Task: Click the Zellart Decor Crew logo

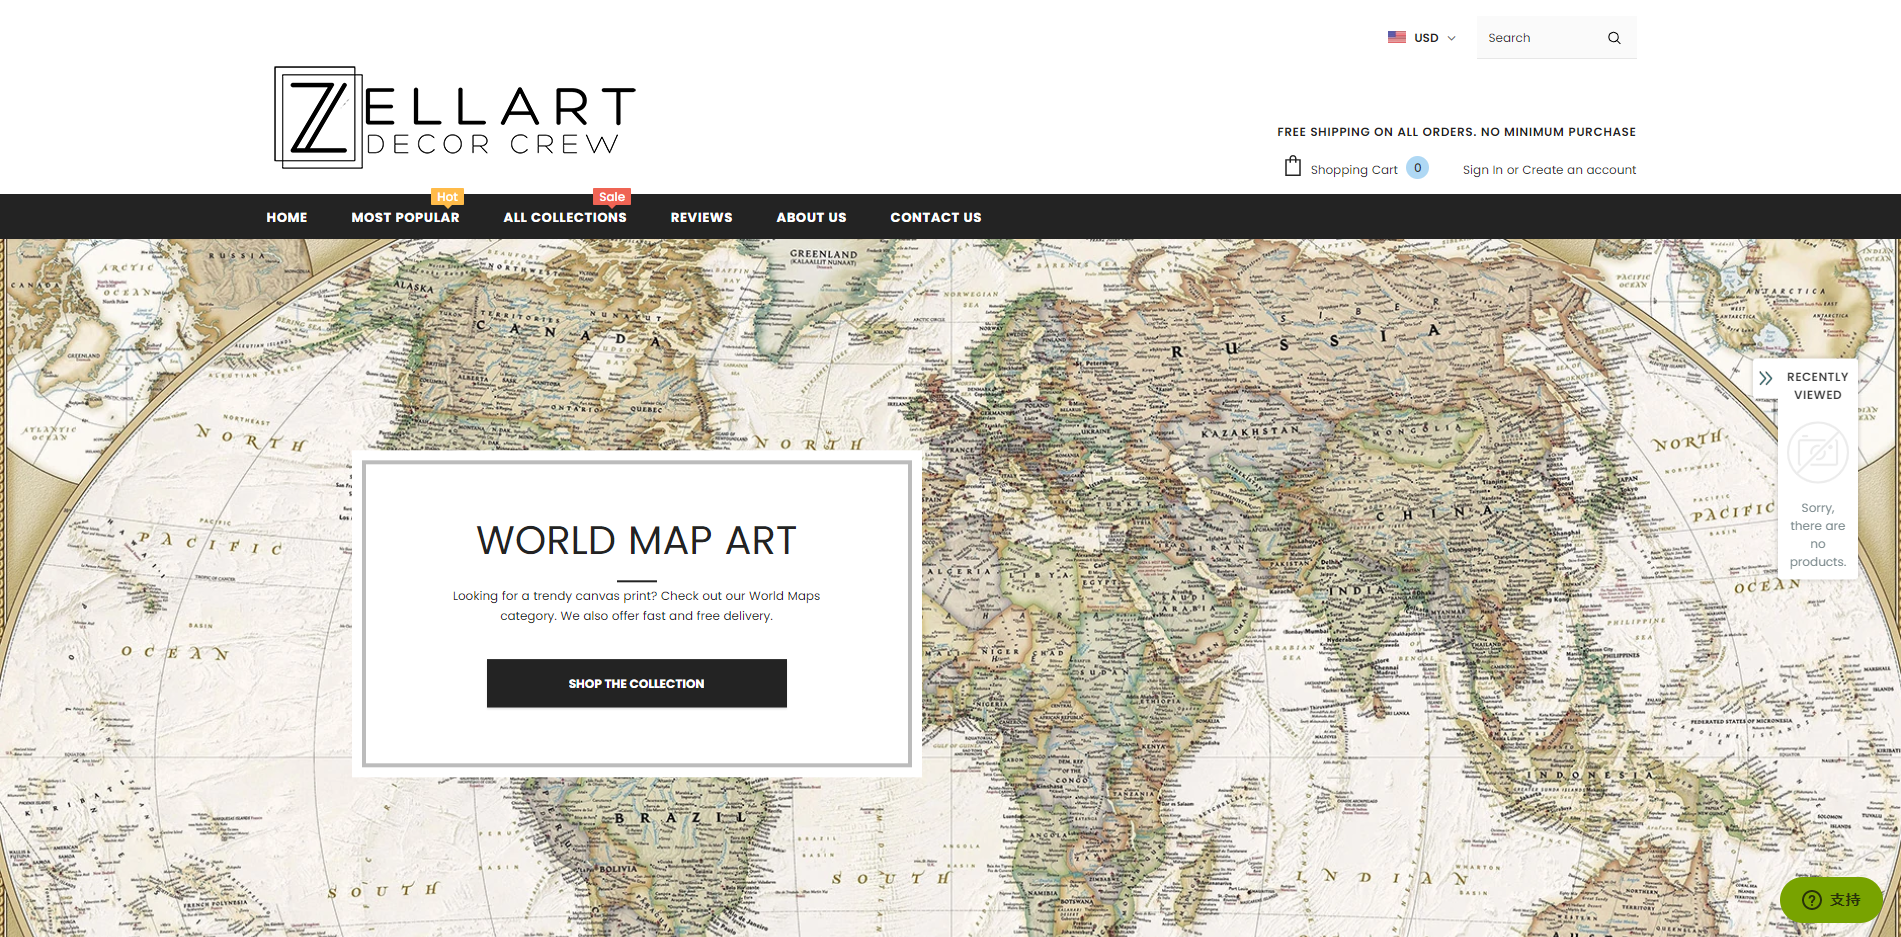Action: (455, 117)
